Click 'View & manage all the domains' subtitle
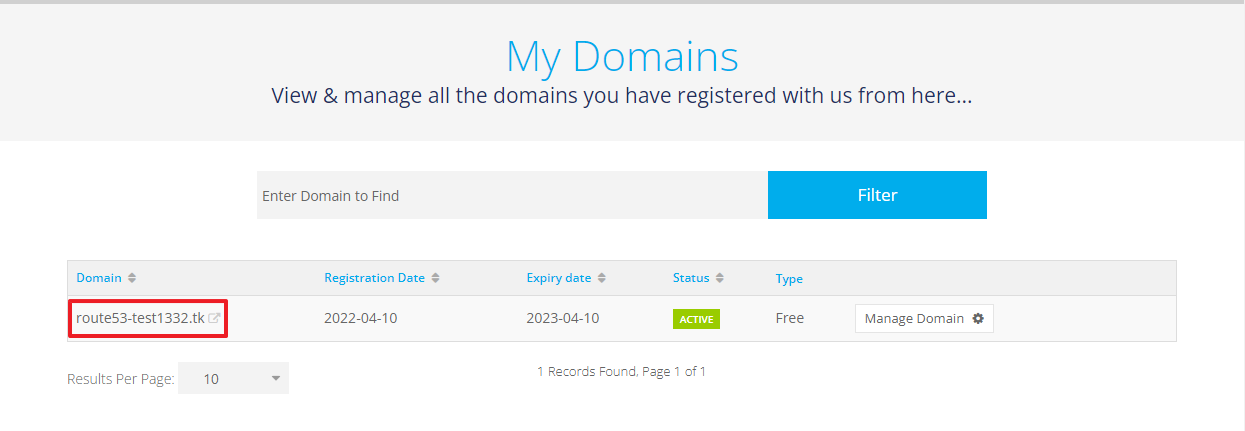The width and height of the screenshot is (1245, 431). click(x=622, y=97)
